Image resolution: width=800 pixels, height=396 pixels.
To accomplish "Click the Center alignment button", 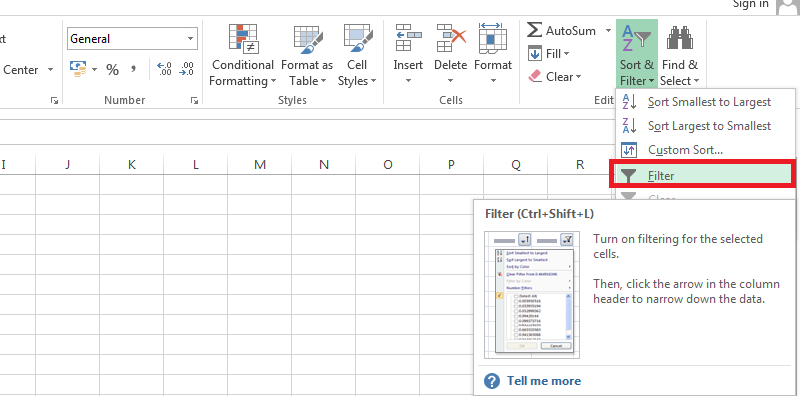I will click(x=20, y=70).
